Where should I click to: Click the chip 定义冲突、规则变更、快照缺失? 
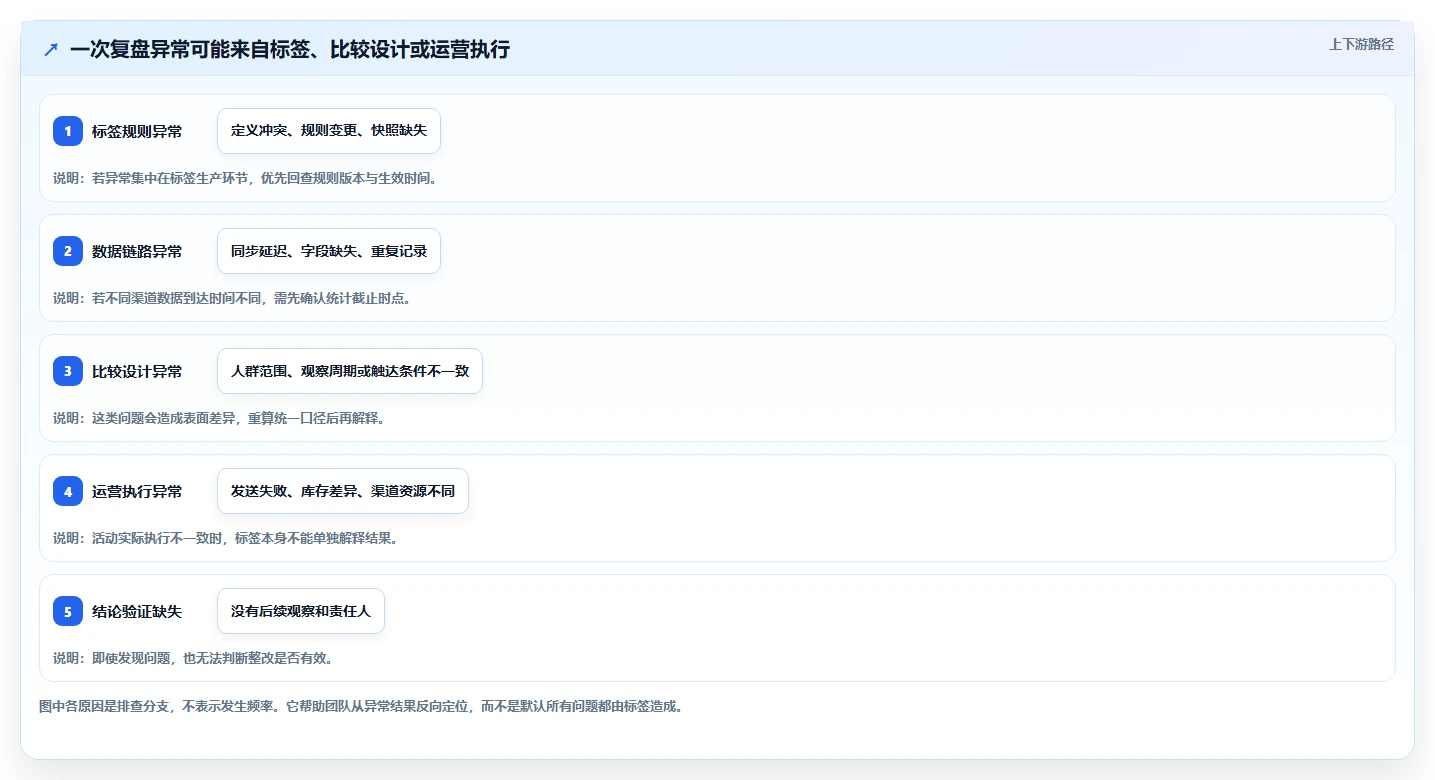click(x=329, y=131)
